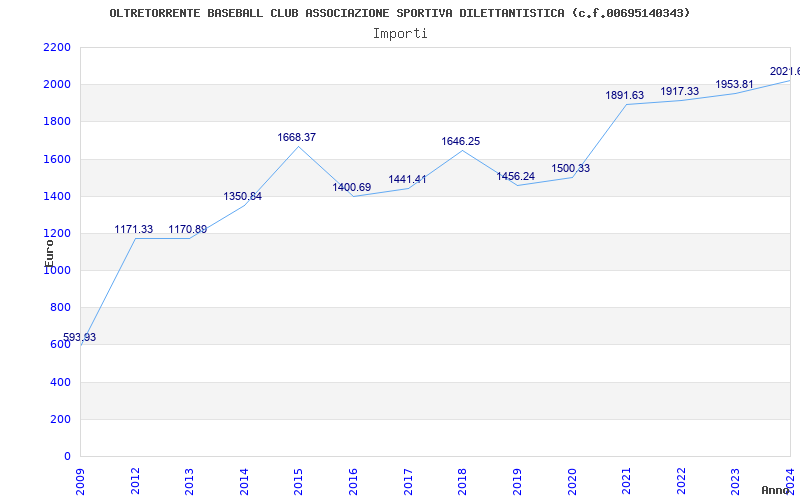The width and height of the screenshot is (800, 500).
Task: Click the 593.93 data label
Action: (x=80, y=337)
